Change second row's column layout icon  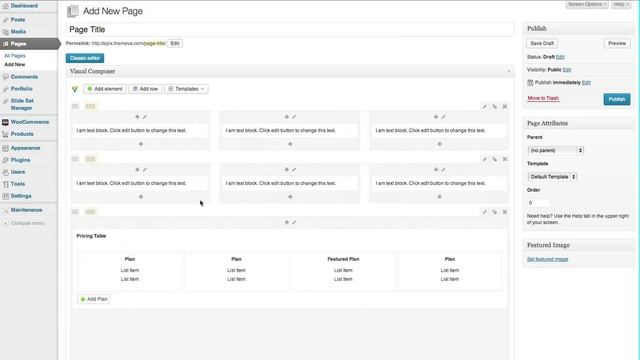point(90,159)
